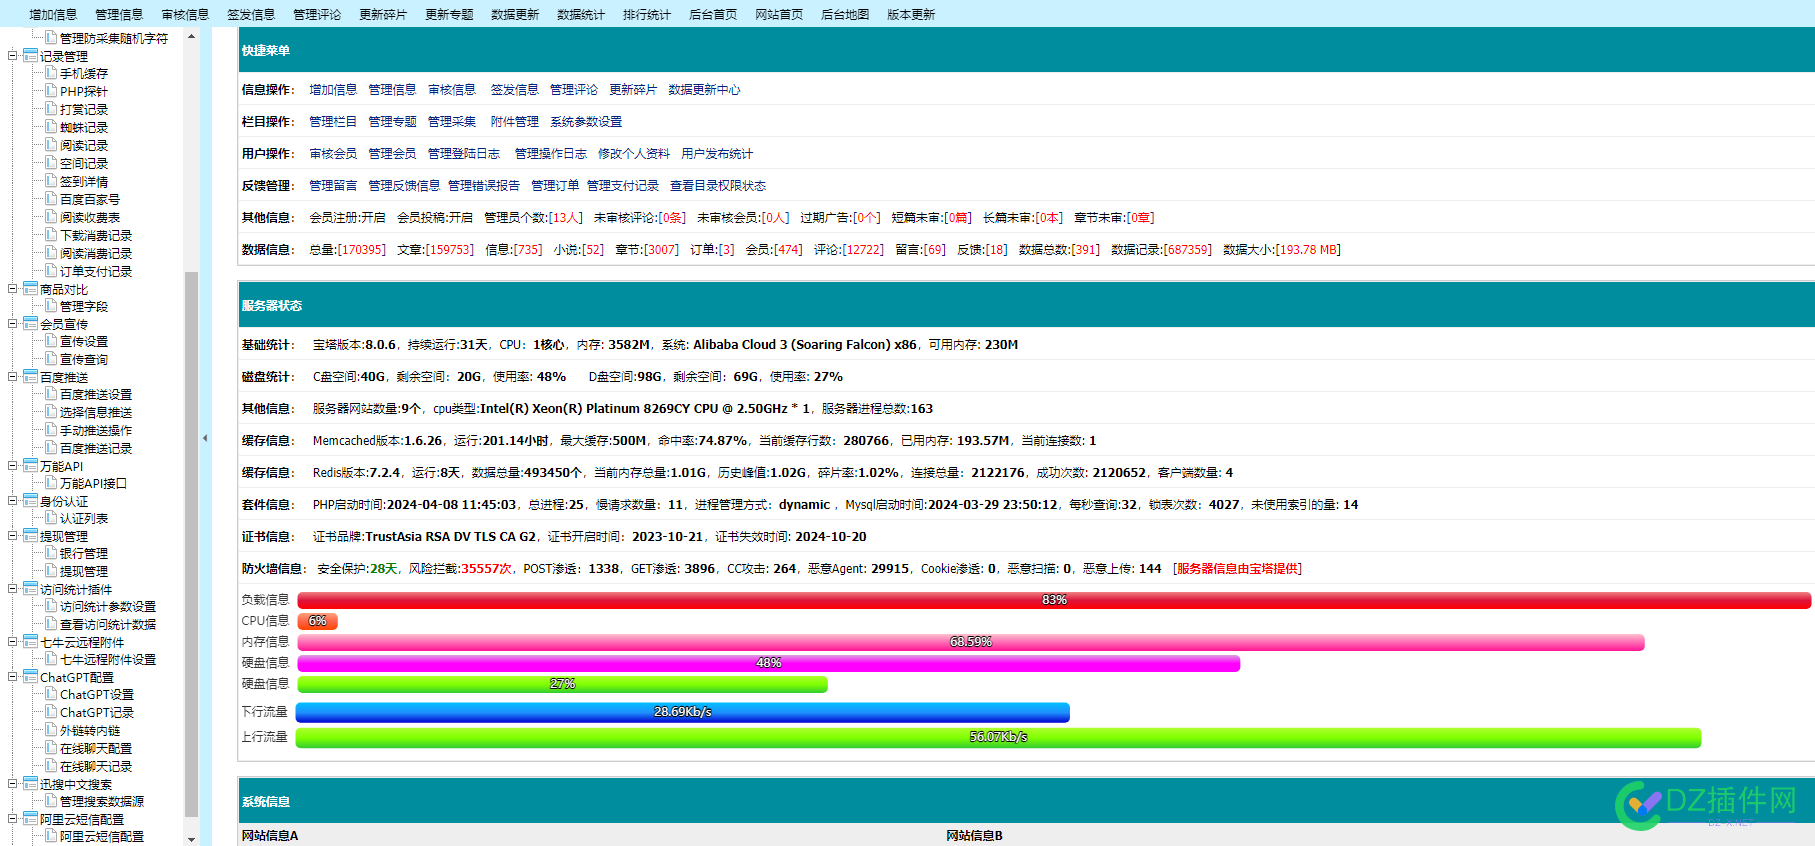Click the page icon next to 阅读记录

(51, 145)
